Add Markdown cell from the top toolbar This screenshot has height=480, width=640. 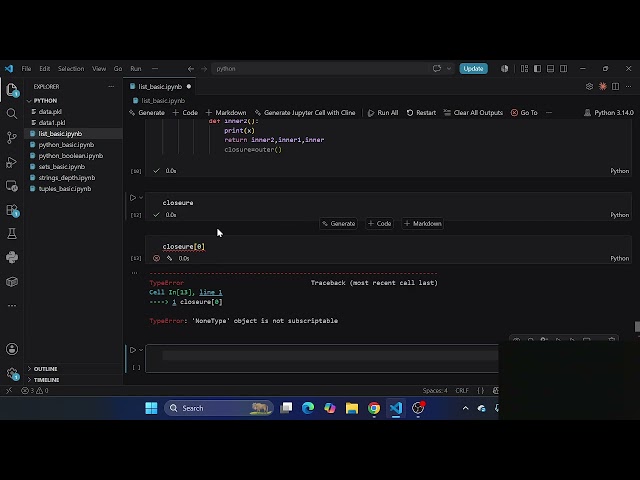tap(226, 113)
